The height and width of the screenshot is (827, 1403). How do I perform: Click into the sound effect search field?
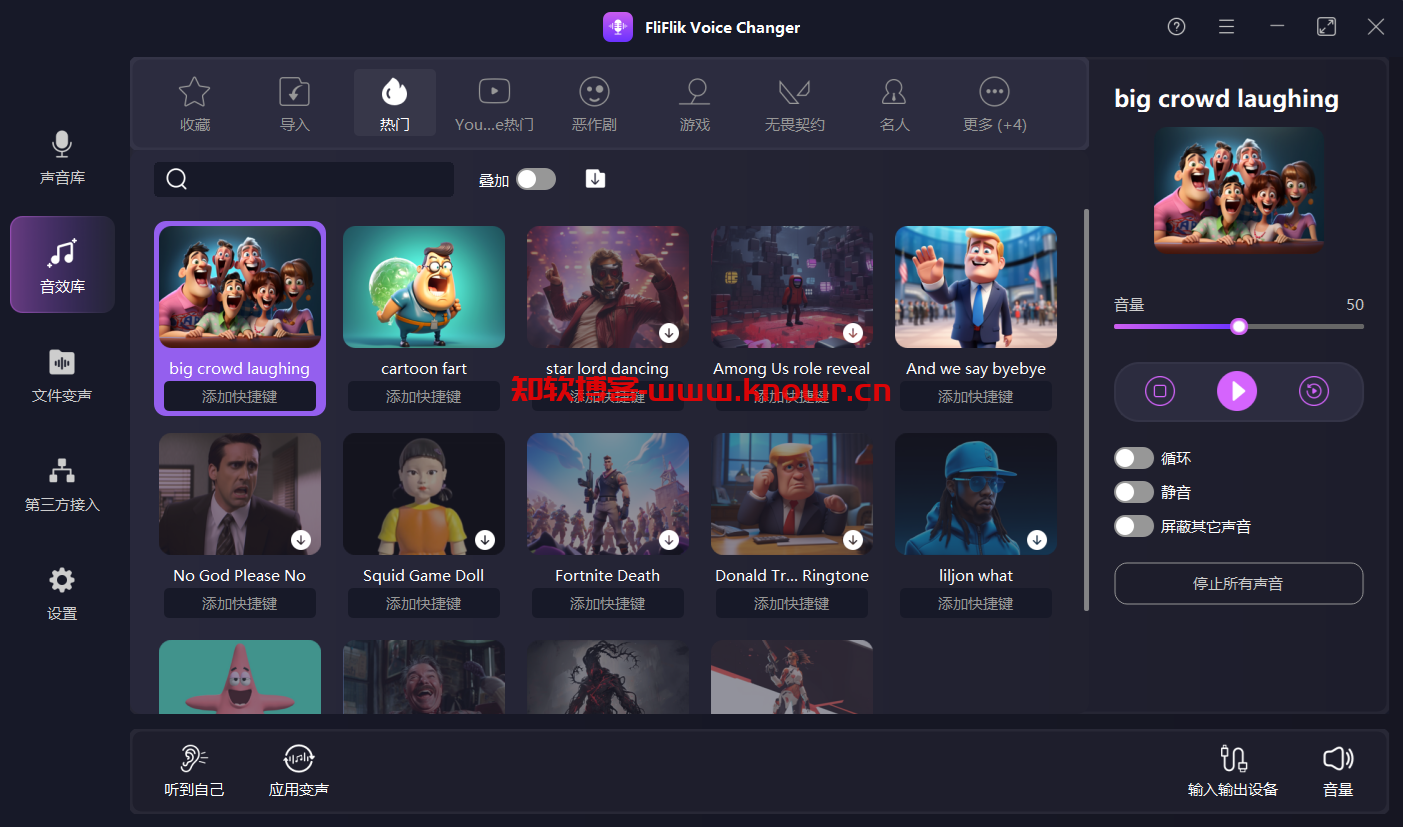pos(304,179)
